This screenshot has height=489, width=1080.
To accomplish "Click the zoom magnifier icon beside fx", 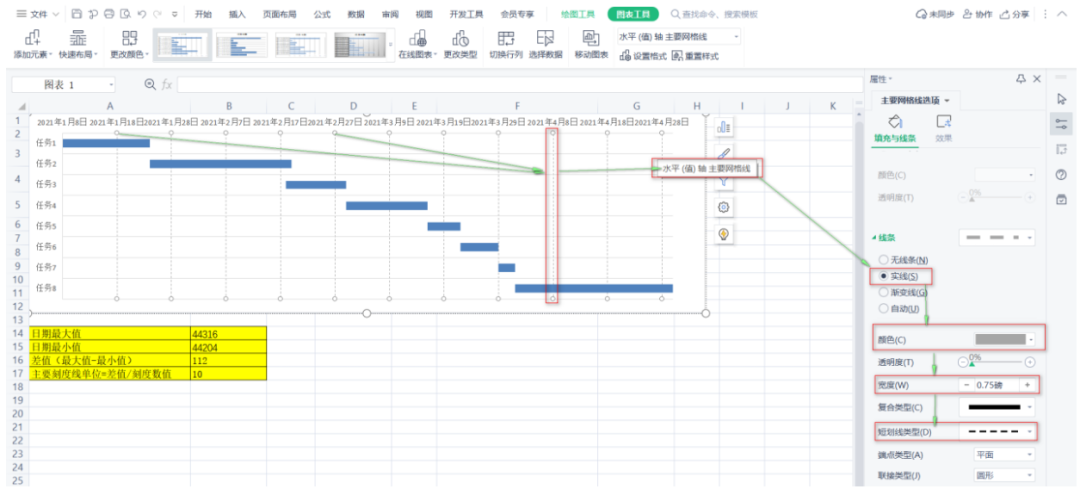I will point(149,84).
